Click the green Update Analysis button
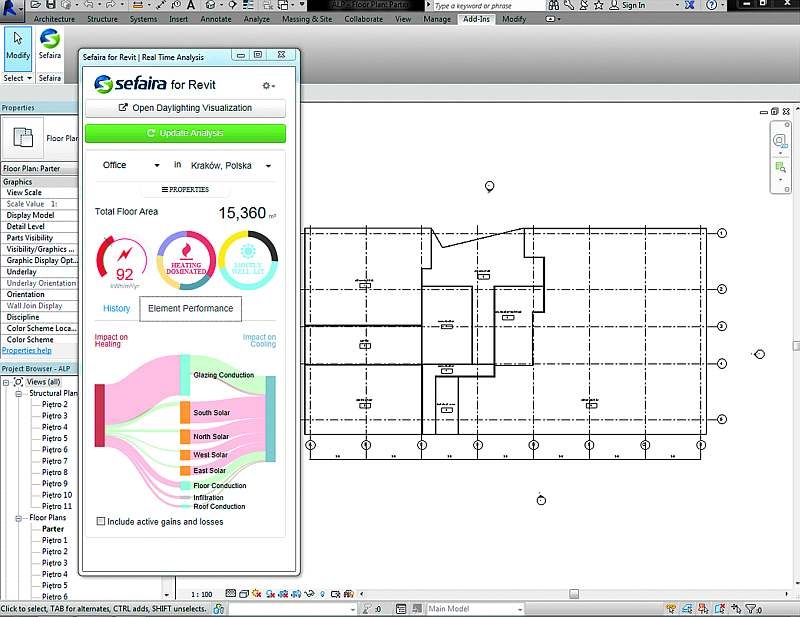Screen dimensions: 800x617 click(x=186, y=133)
